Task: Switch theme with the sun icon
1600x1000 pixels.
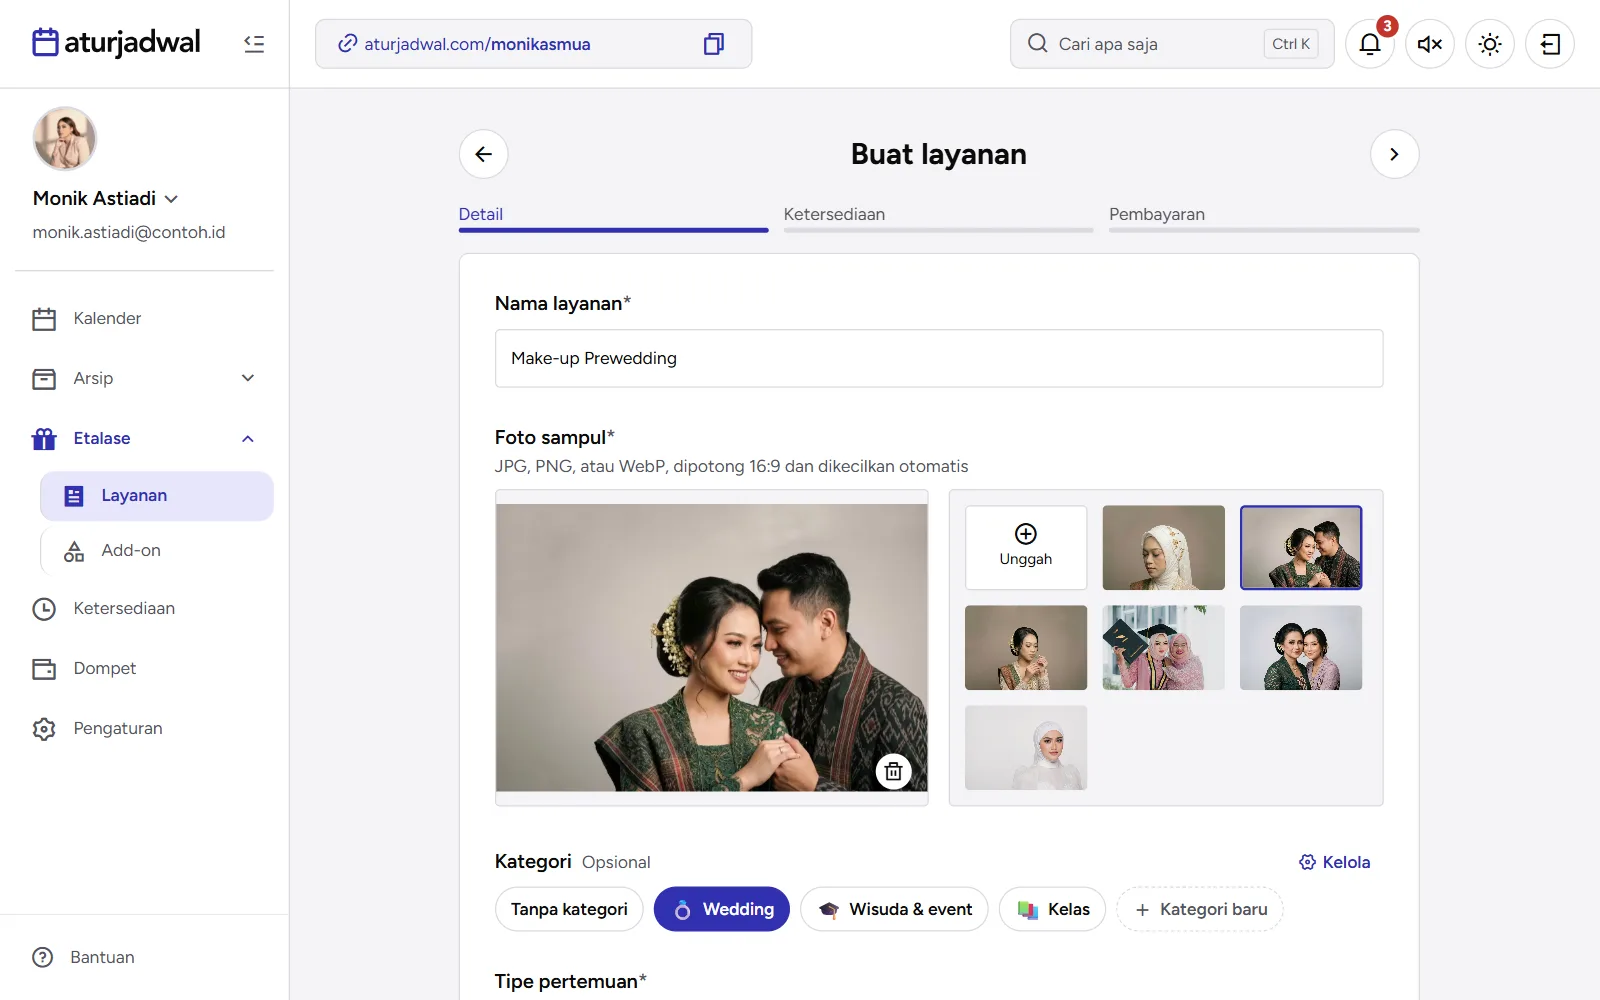Action: click(1490, 44)
